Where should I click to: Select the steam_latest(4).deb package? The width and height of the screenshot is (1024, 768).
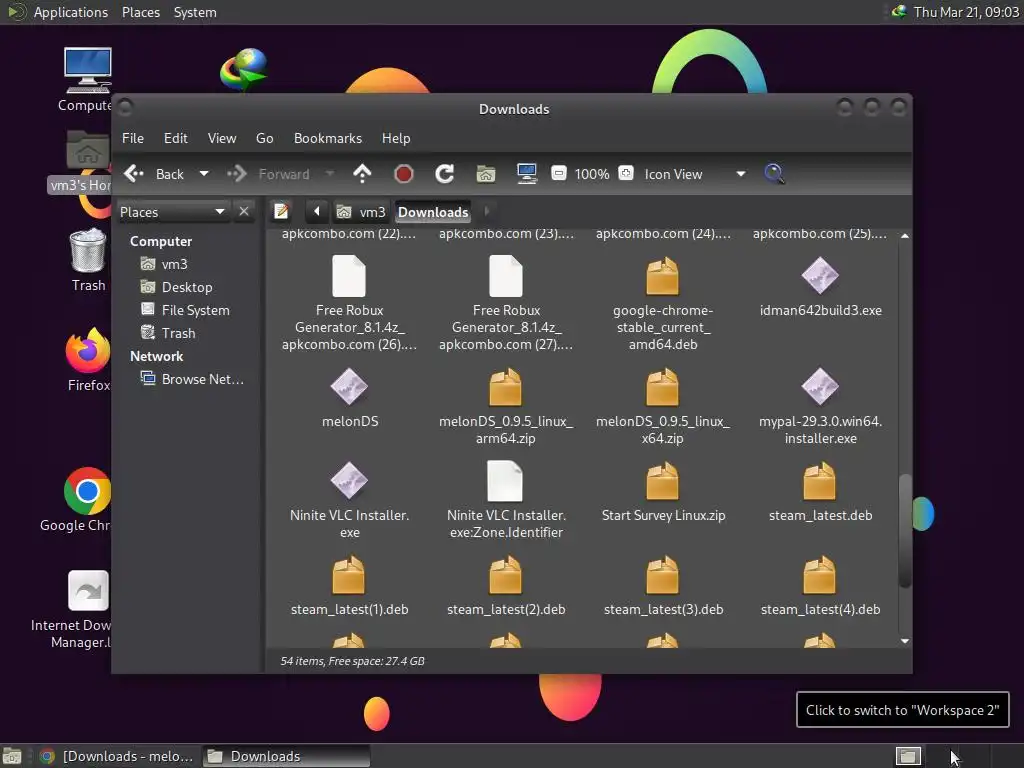click(x=820, y=575)
